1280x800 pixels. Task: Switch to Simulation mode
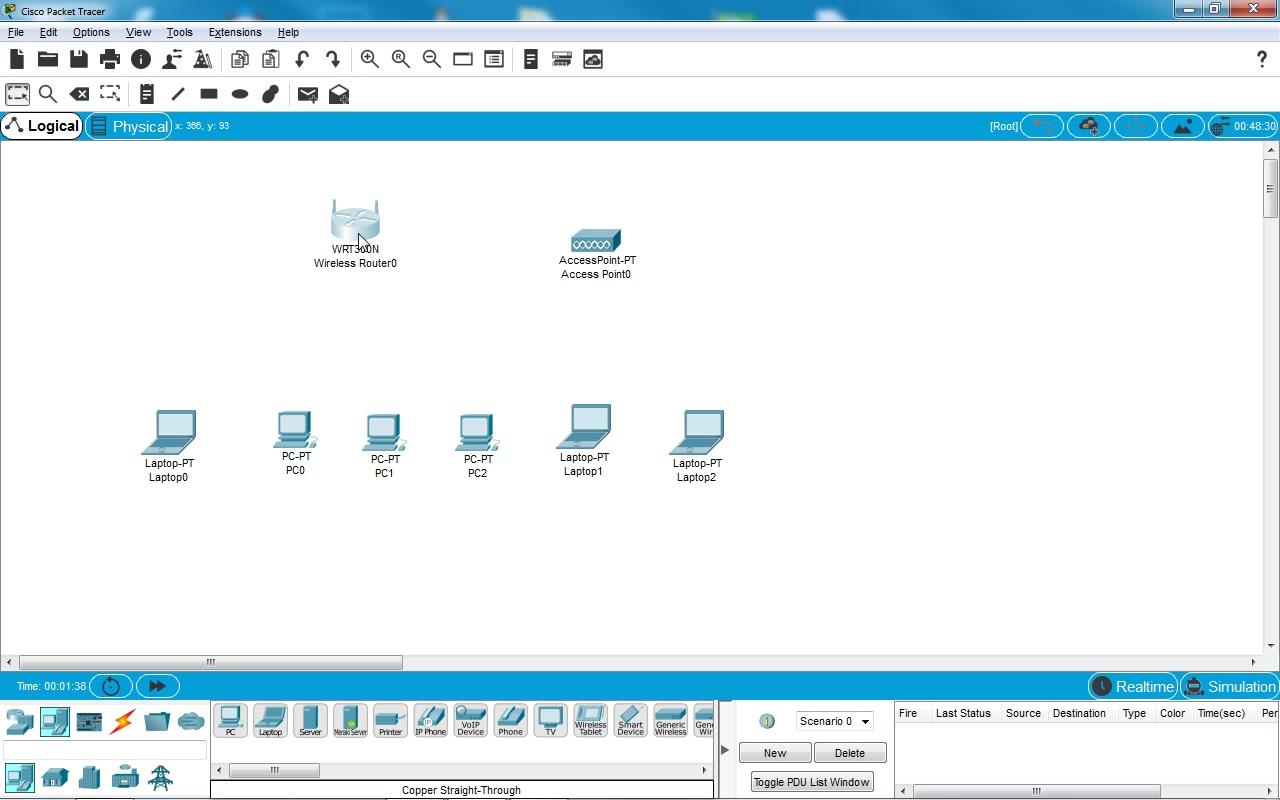(x=1229, y=686)
